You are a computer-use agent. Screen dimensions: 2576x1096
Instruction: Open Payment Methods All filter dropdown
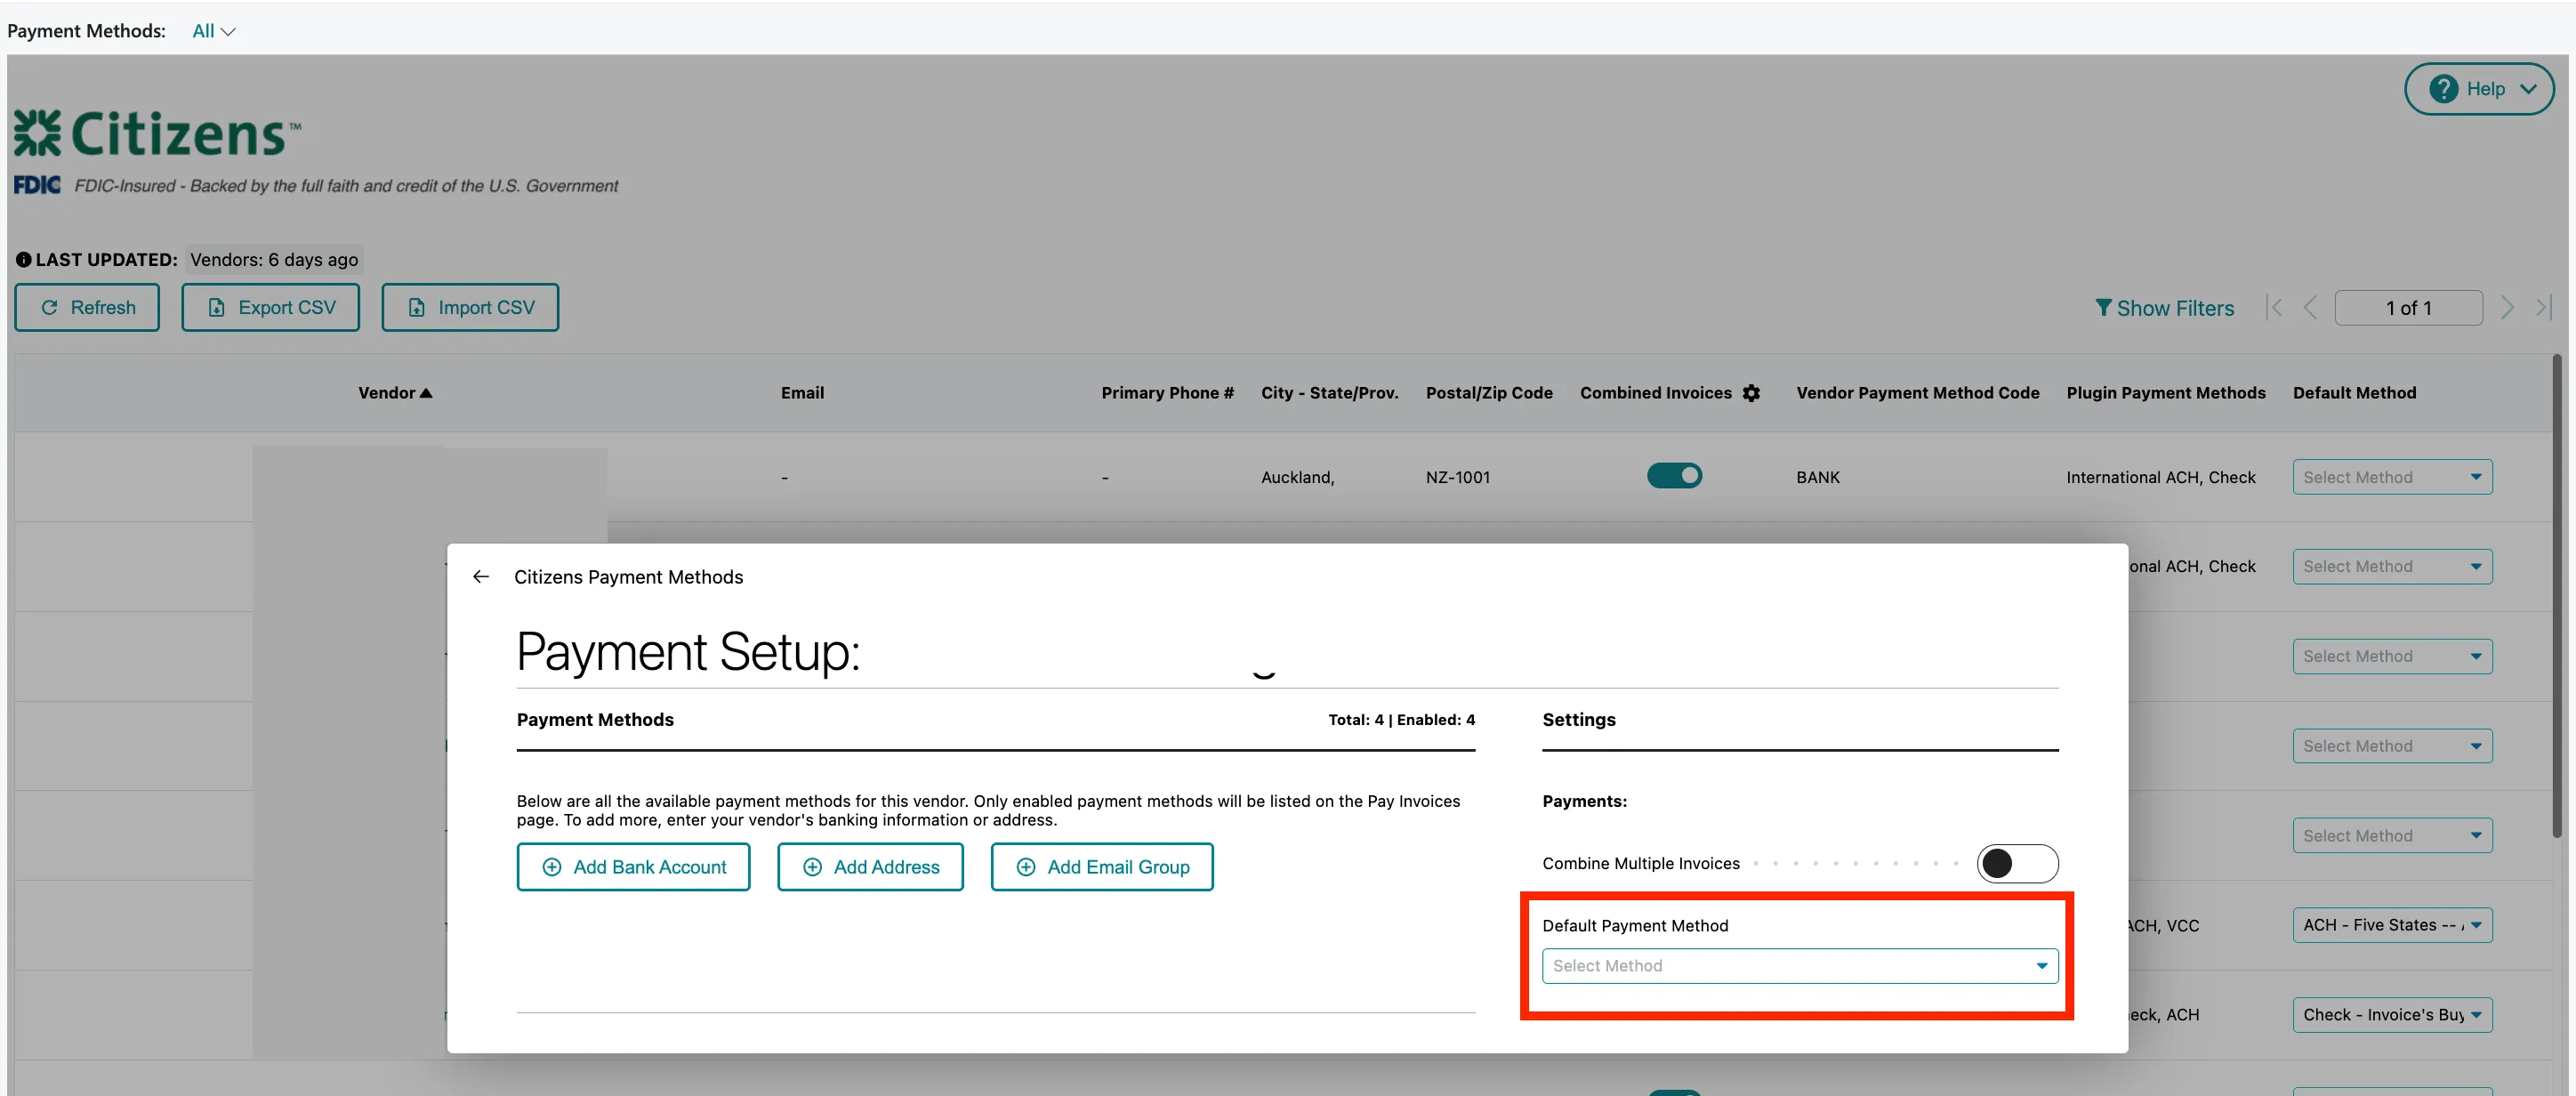tap(214, 31)
